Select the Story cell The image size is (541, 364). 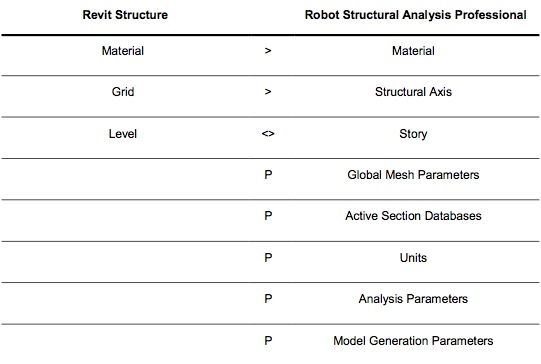point(413,134)
